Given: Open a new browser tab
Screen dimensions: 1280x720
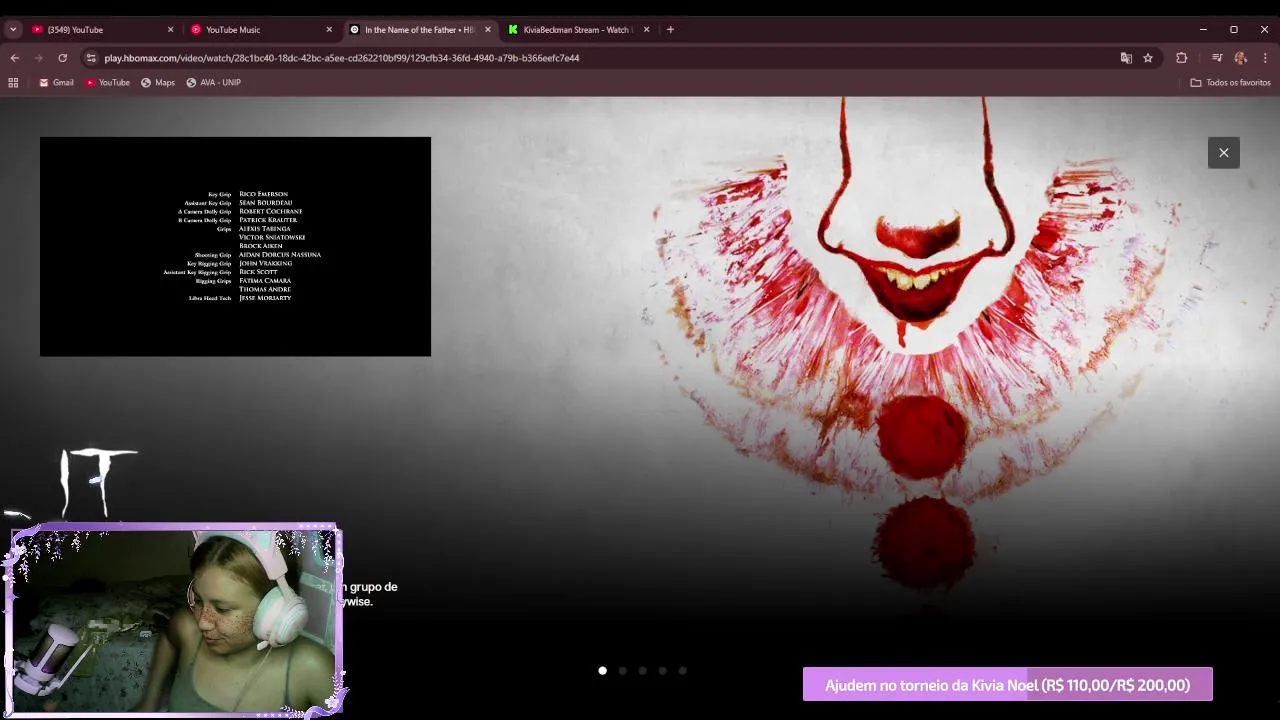Looking at the screenshot, I should [x=670, y=29].
